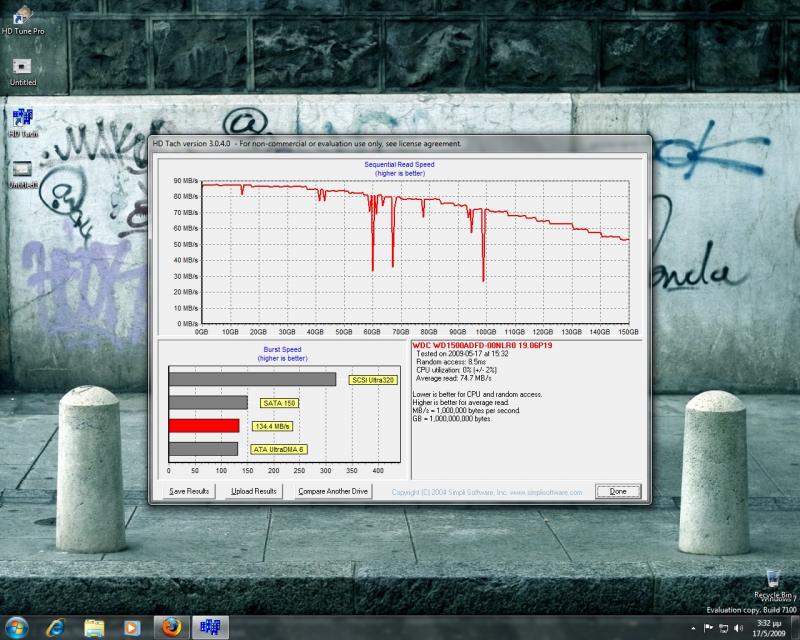Open the volume speaker tray icon
The image size is (800, 640).
738,628
